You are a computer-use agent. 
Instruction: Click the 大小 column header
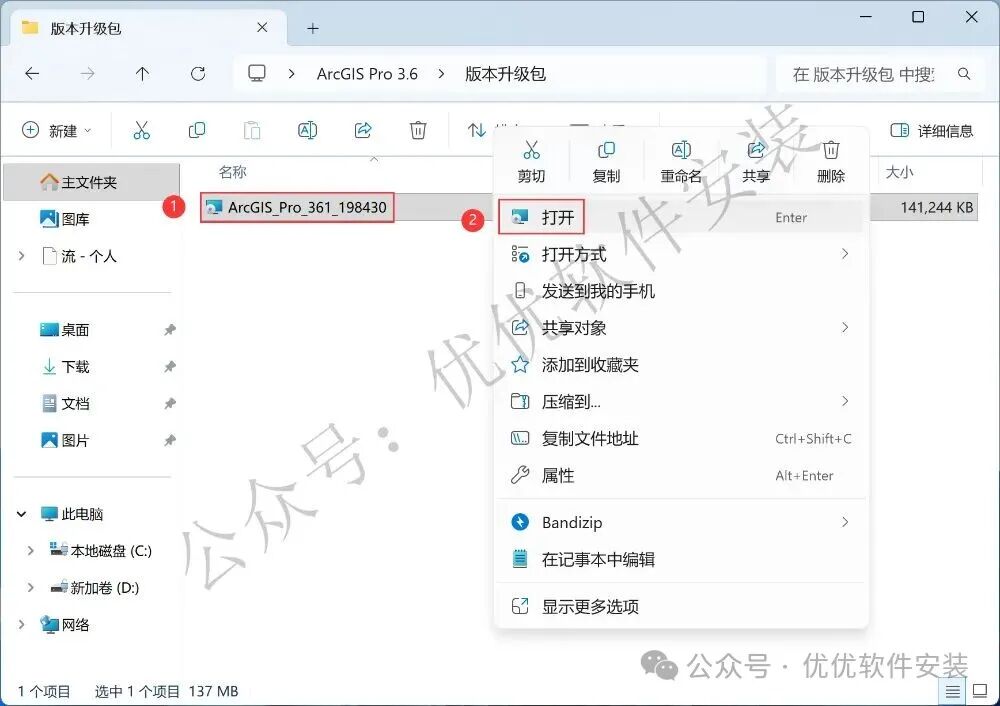(899, 172)
